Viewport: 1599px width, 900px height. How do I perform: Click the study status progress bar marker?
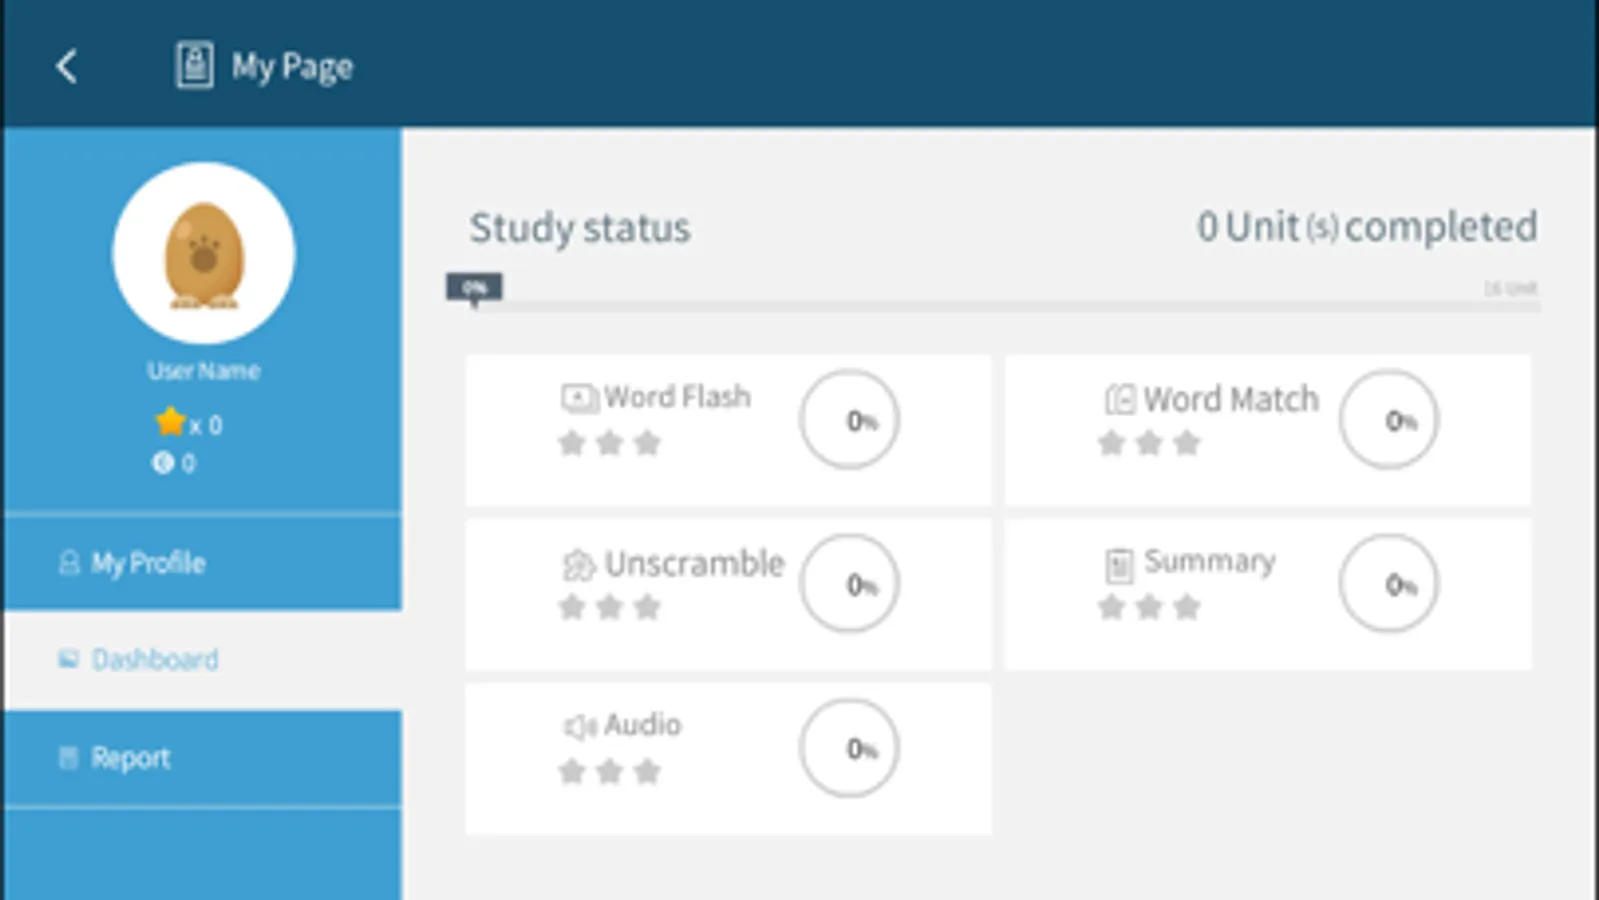(474, 289)
